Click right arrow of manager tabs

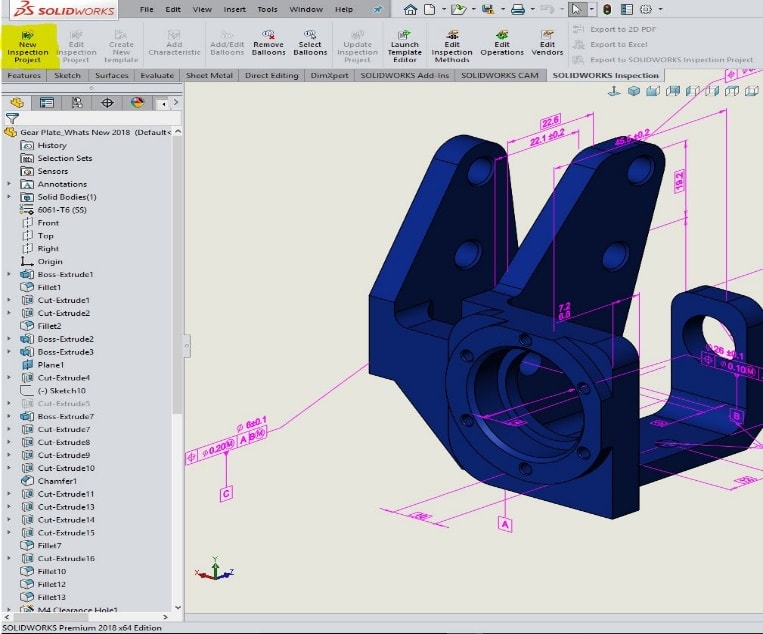tap(176, 102)
